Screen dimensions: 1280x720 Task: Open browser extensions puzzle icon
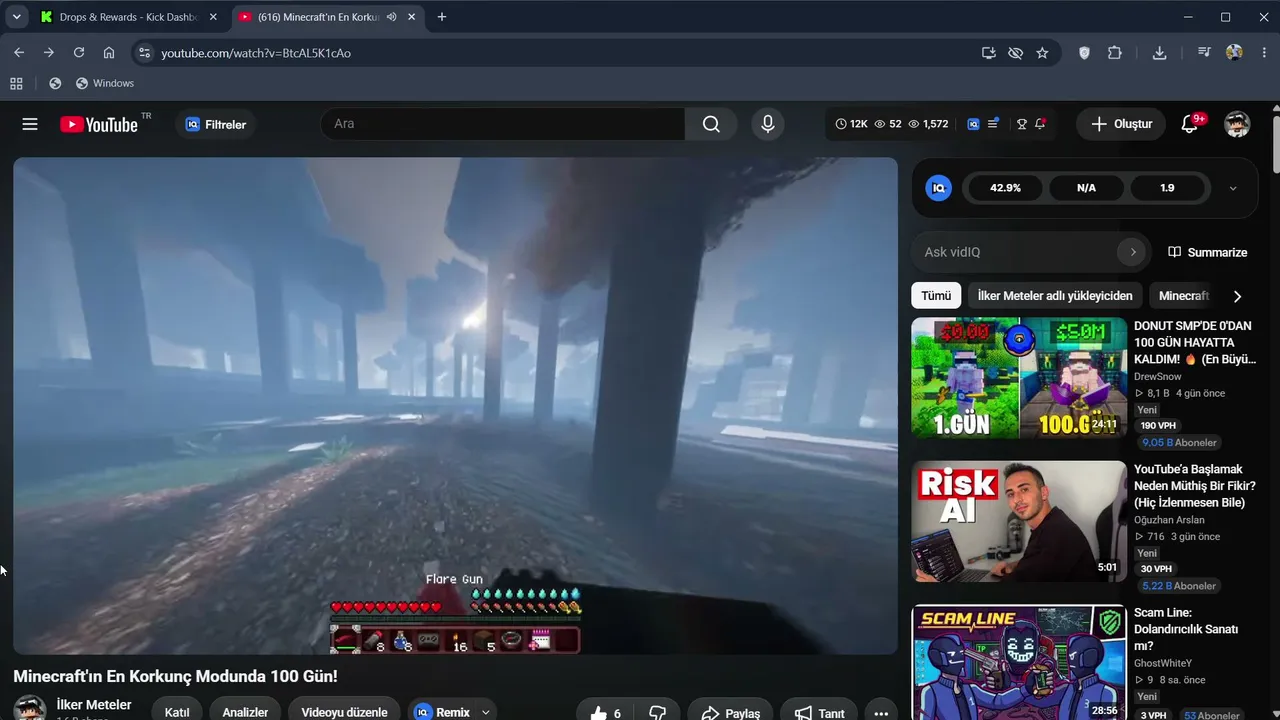(x=1115, y=53)
